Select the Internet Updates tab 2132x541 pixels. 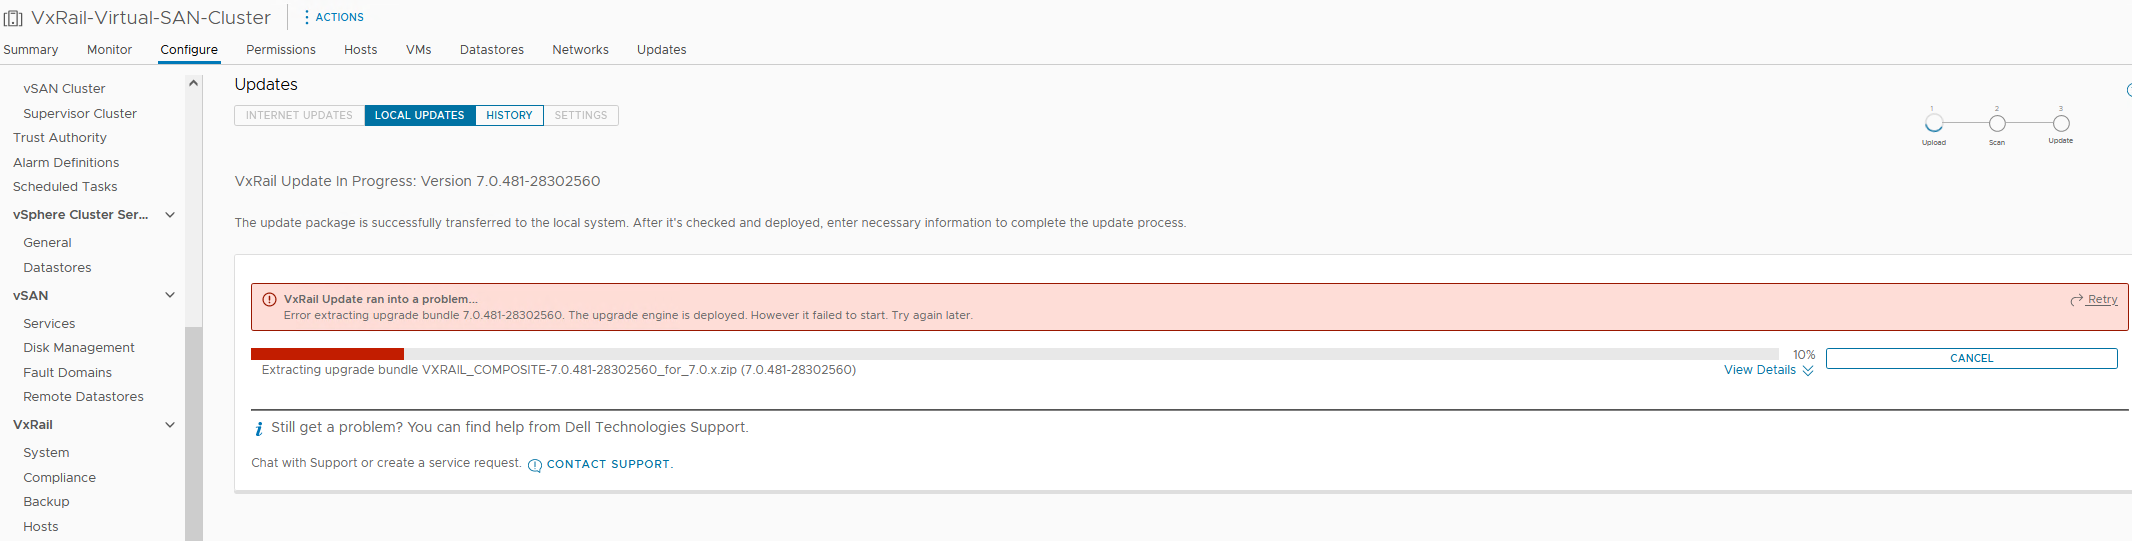point(299,115)
